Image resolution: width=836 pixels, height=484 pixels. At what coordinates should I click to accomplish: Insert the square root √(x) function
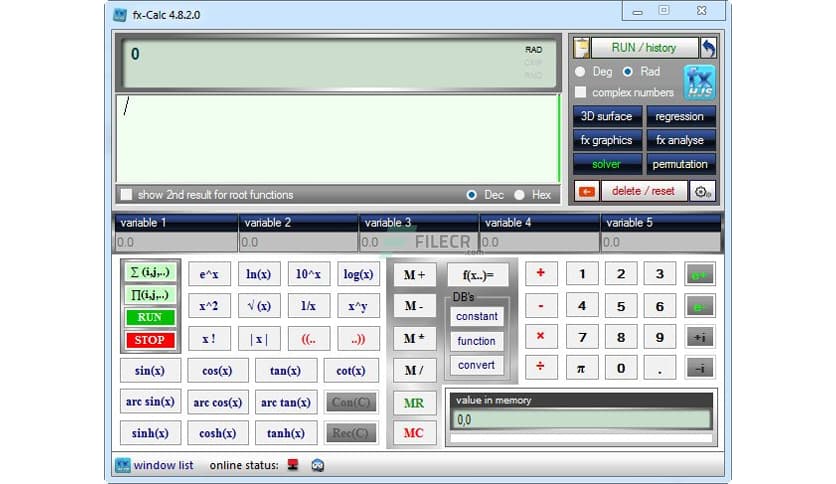pyautogui.click(x=259, y=306)
